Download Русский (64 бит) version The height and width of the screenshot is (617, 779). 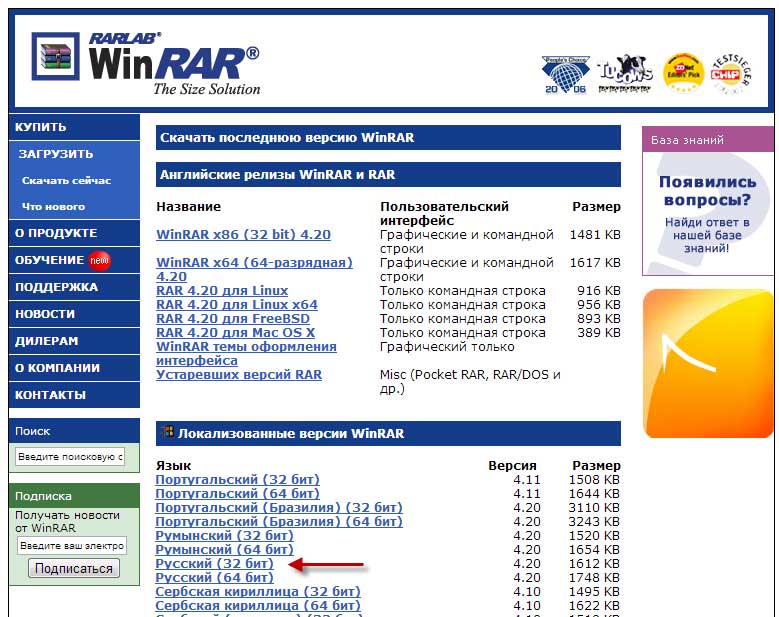215,577
